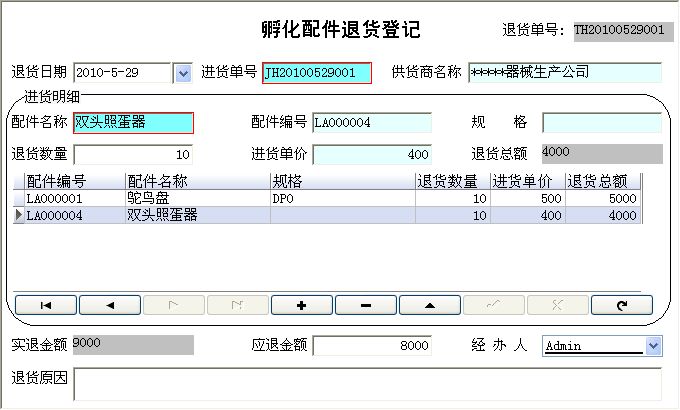
Task: Click the 配件名称 column header
Action: (197, 181)
